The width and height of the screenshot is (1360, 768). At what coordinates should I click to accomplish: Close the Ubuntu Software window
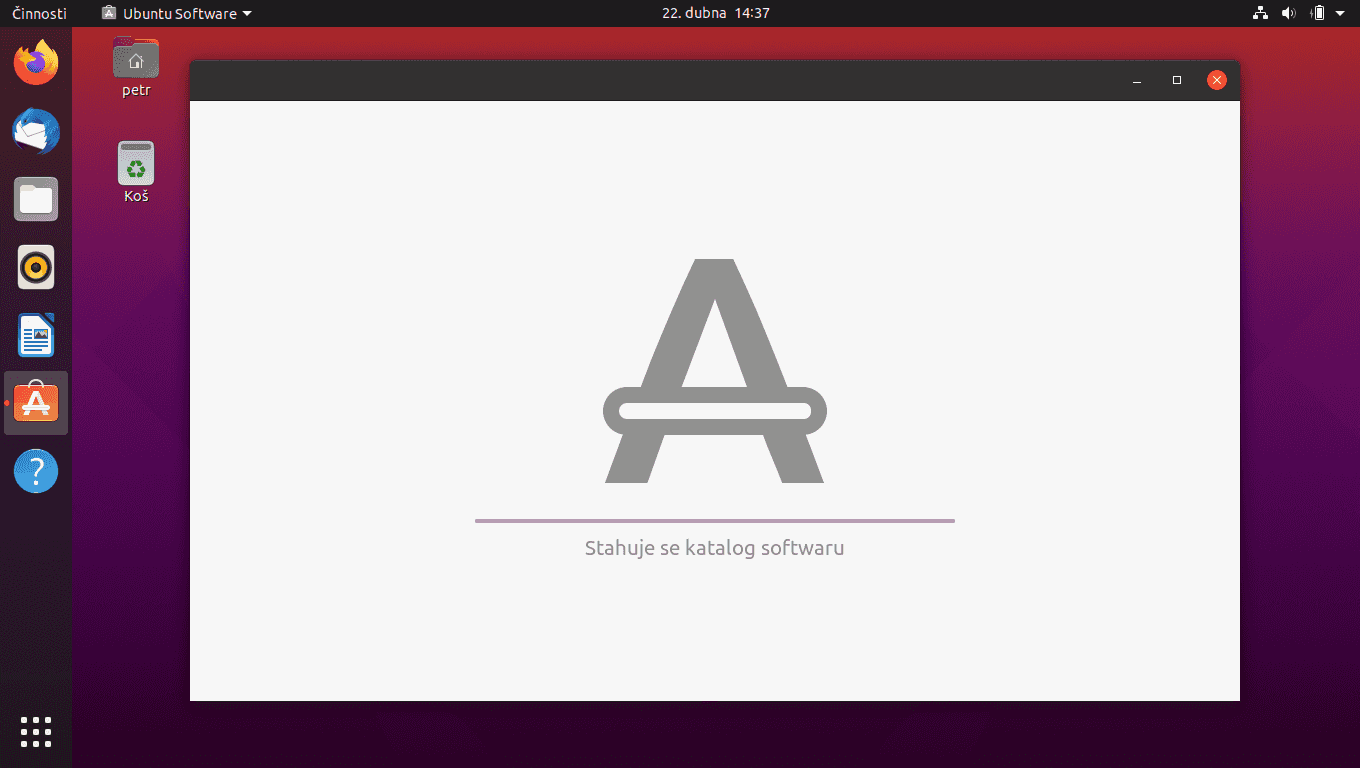pos(1217,81)
